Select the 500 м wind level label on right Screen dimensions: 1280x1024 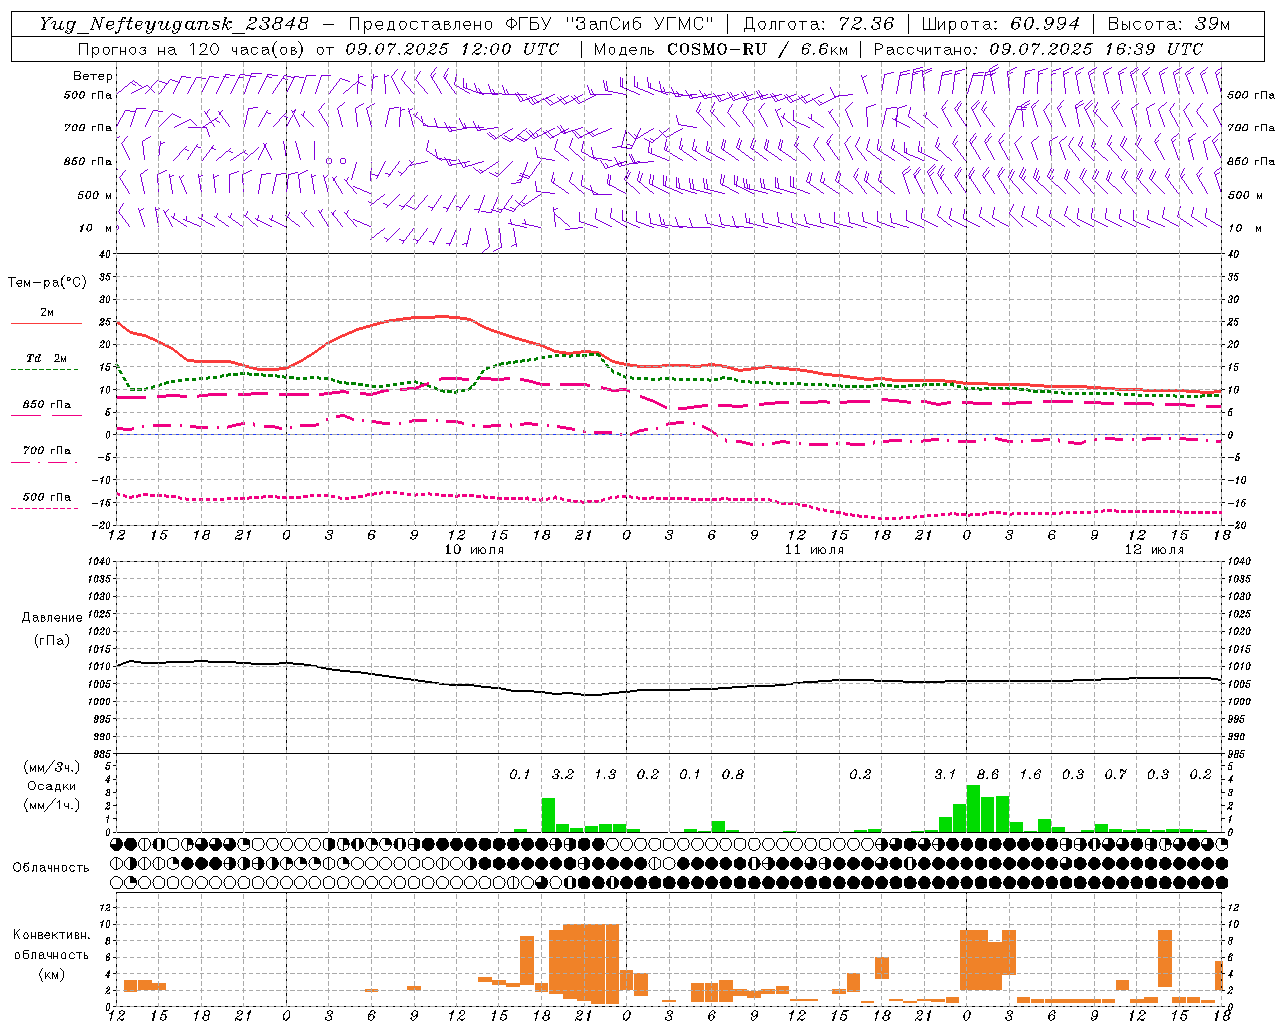pos(1245,195)
